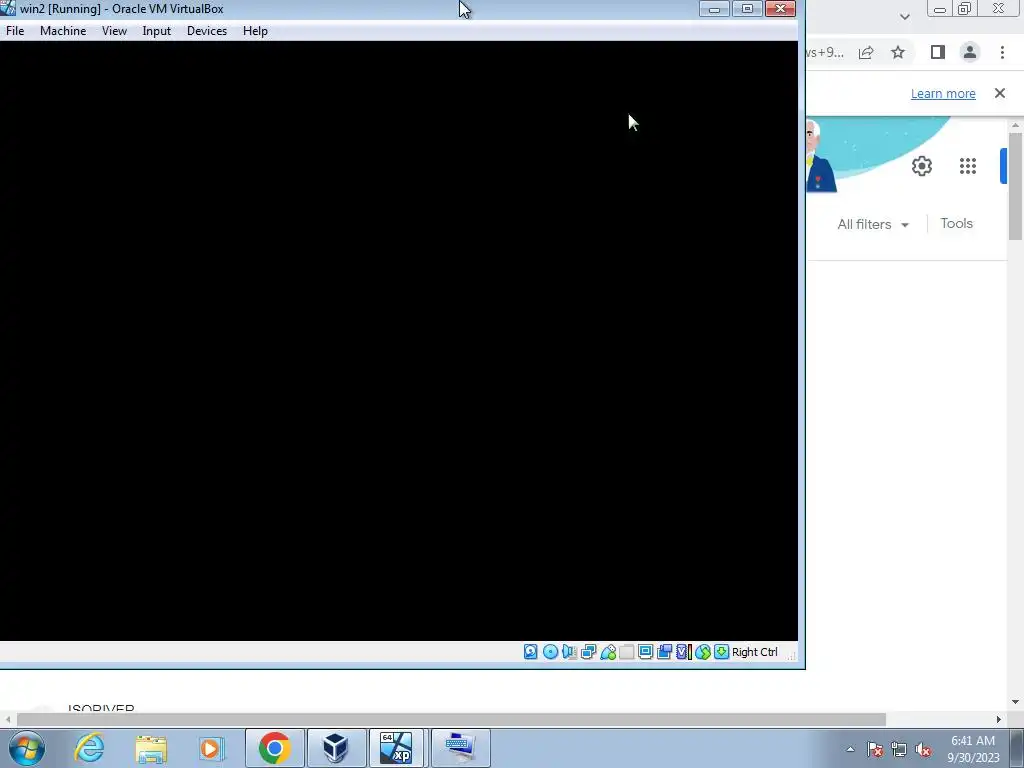Click the VirtualBox window title bar icon
The height and width of the screenshot is (768, 1024).
pyautogui.click(x=8, y=8)
